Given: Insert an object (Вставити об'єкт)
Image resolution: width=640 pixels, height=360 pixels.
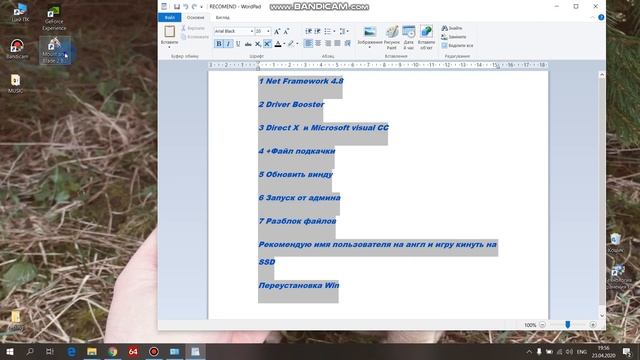Looking at the screenshot, I should 426,37.
